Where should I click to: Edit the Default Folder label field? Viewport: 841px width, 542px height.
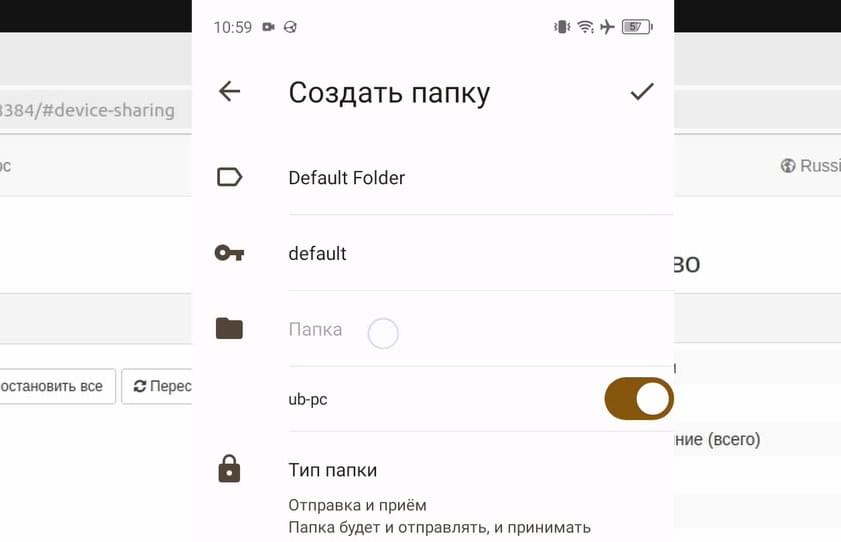pyautogui.click(x=480, y=178)
